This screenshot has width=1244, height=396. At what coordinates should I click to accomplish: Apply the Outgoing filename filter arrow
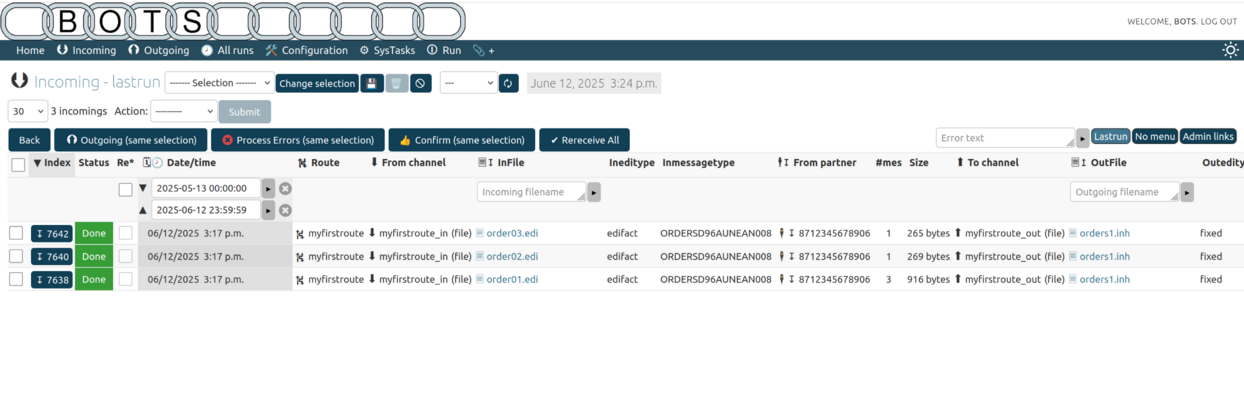click(1187, 192)
